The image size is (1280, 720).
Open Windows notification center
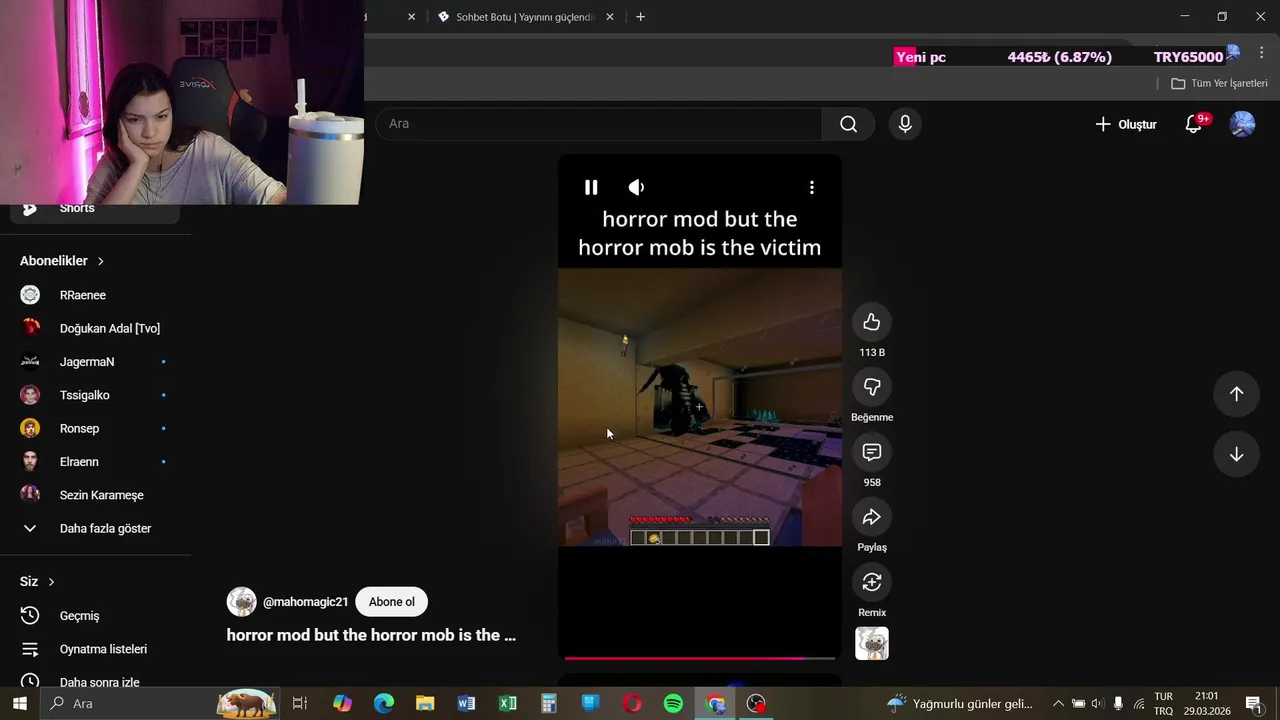click(1253, 703)
